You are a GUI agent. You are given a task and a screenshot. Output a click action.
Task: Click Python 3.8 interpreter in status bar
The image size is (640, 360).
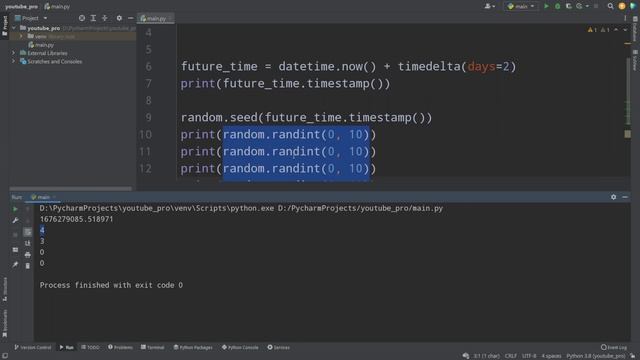click(596, 356)
